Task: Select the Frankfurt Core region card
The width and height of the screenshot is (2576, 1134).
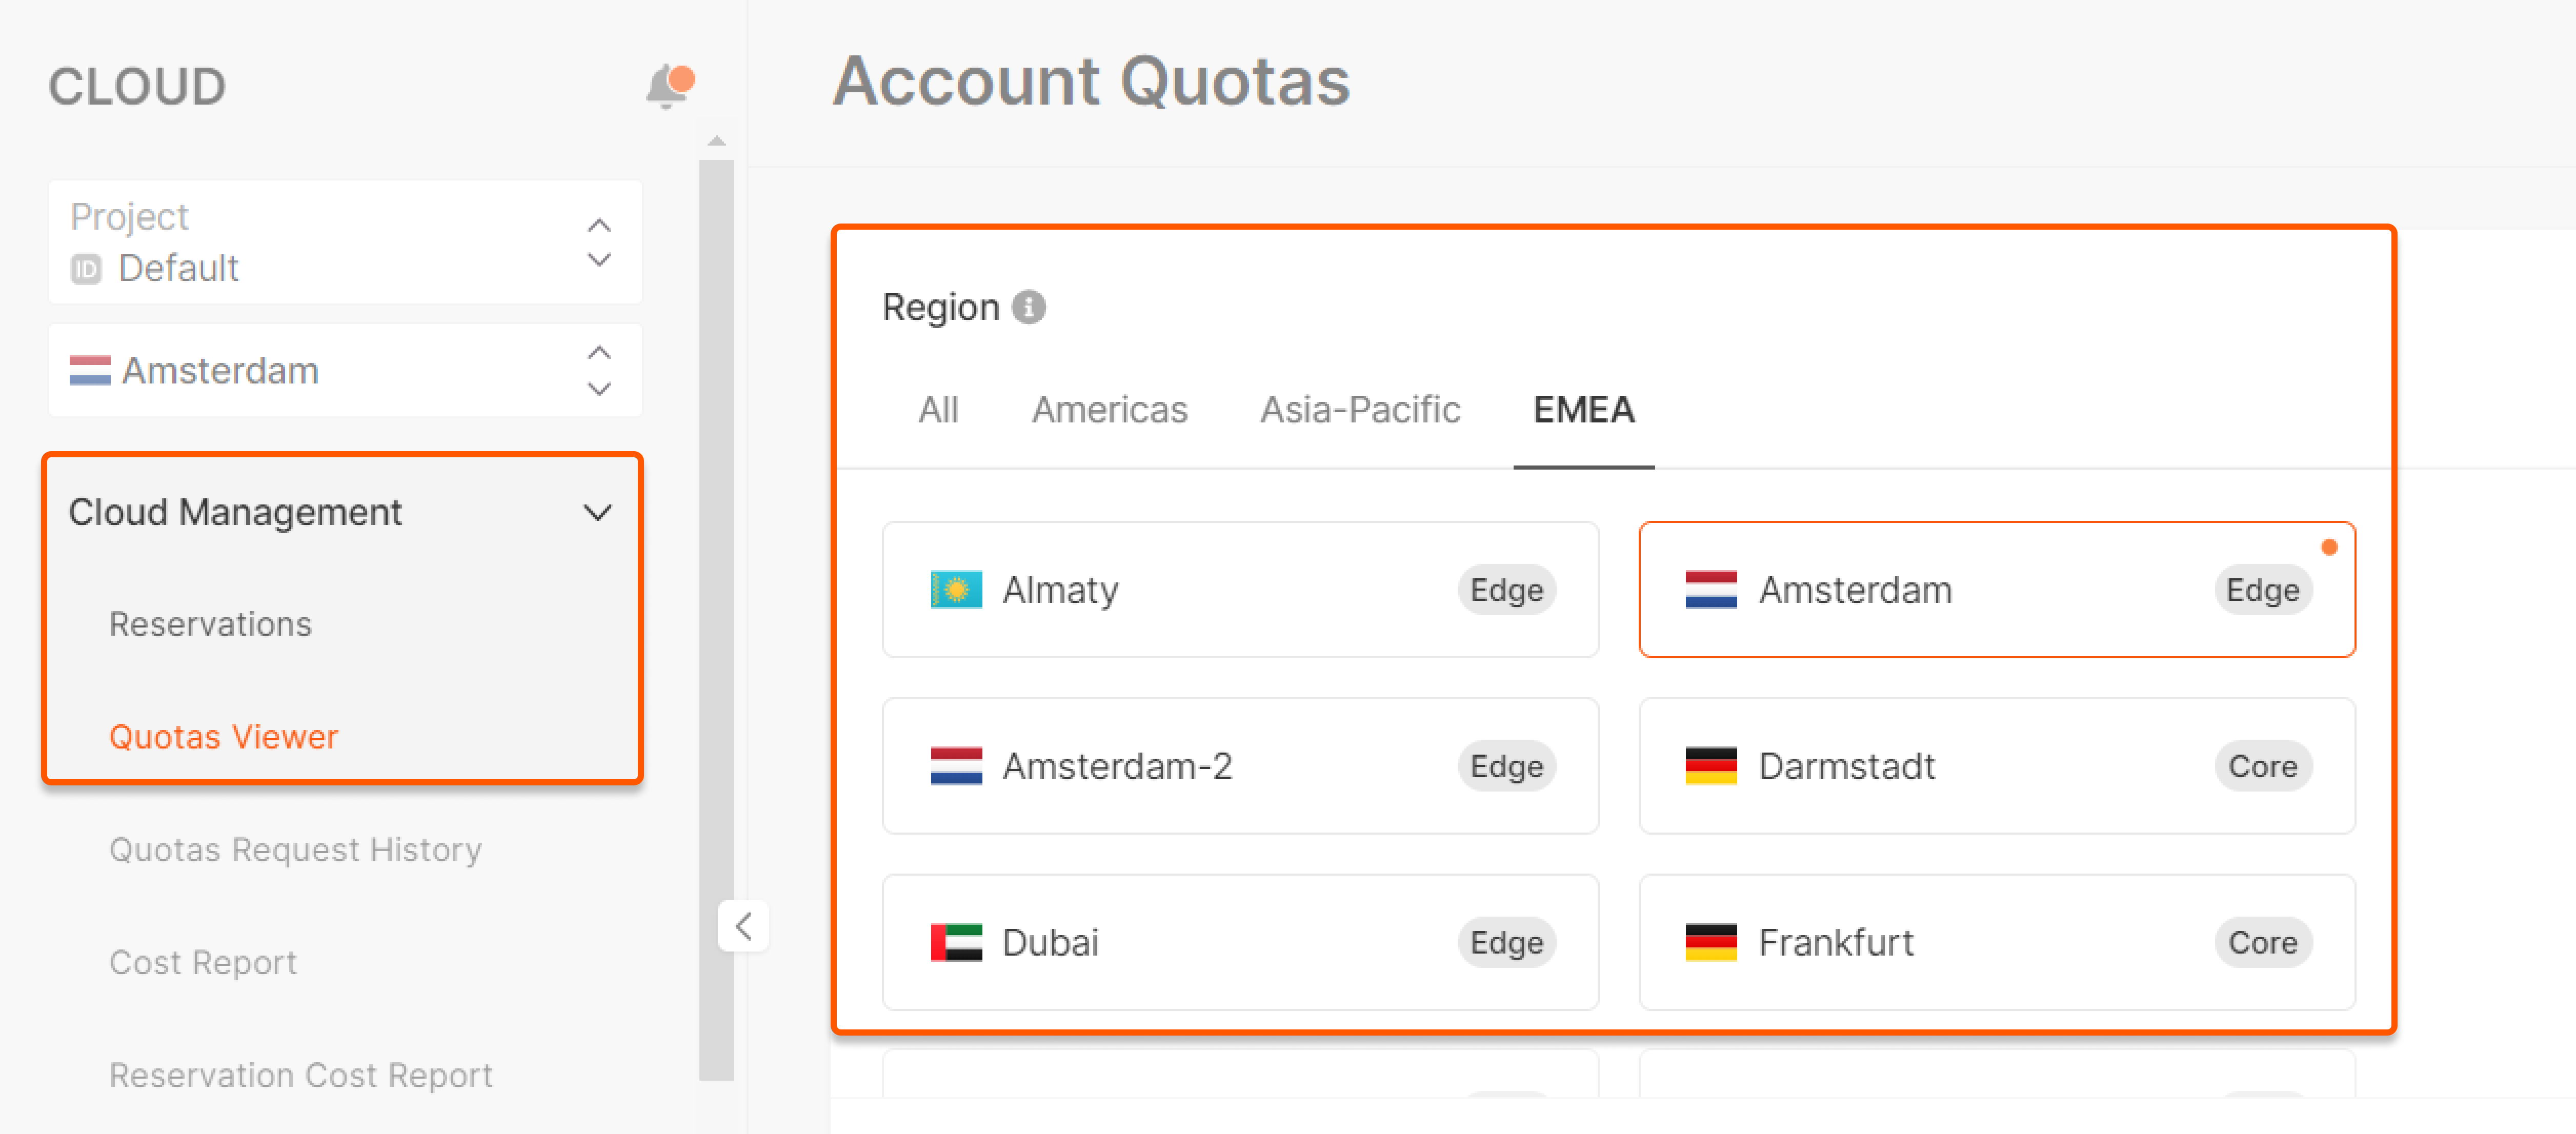Action: click(1996, 942)
